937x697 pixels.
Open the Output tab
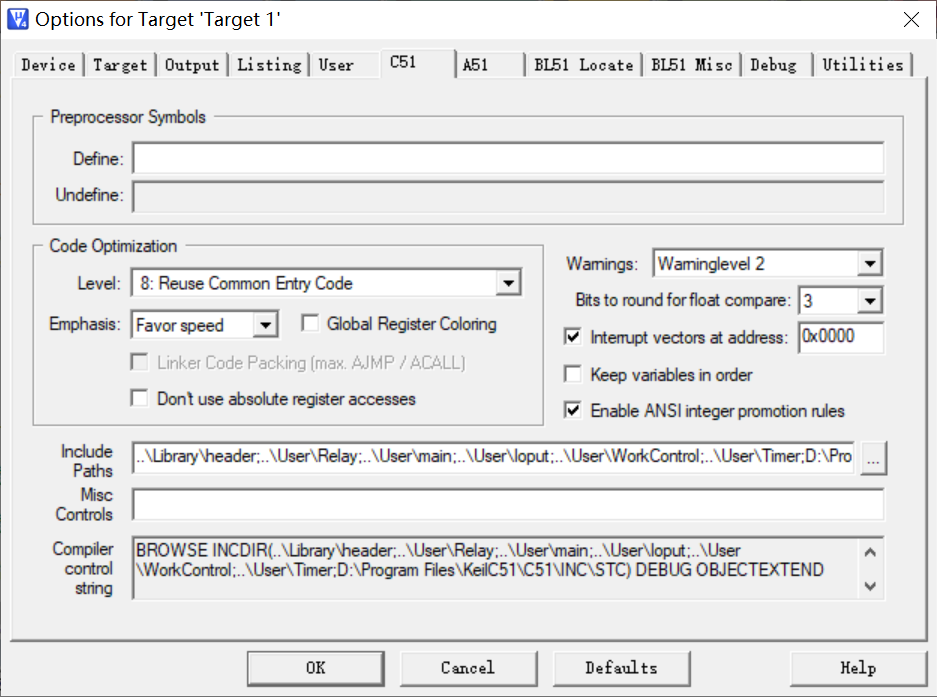click(x=192, y=65)
